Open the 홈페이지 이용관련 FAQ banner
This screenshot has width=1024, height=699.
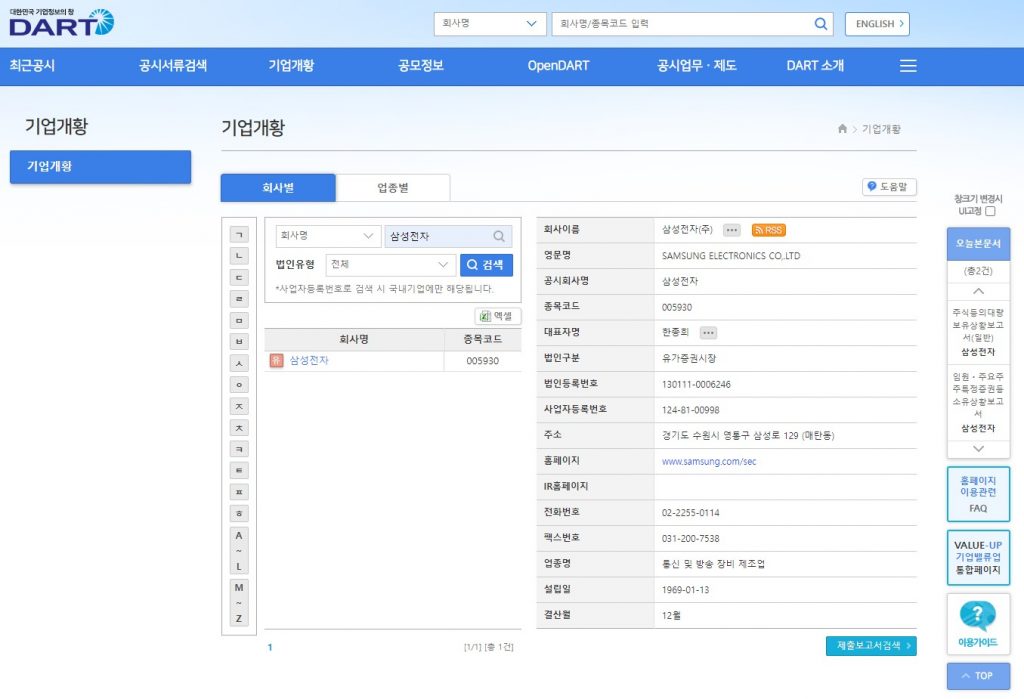[x=978, y=494]
